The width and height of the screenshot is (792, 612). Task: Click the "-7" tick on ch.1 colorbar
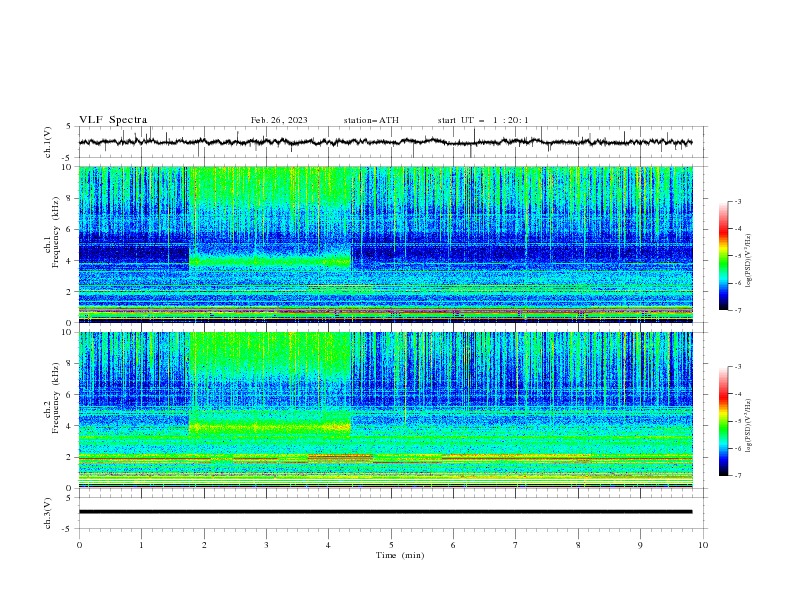point(737,310)
